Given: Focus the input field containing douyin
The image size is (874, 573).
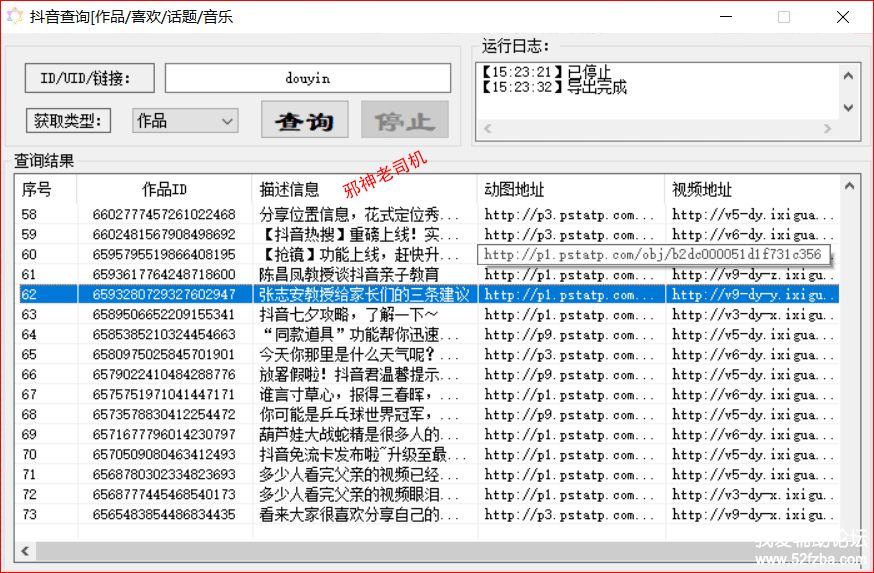Looking at the screenshot, I should (x=308, y=78).
